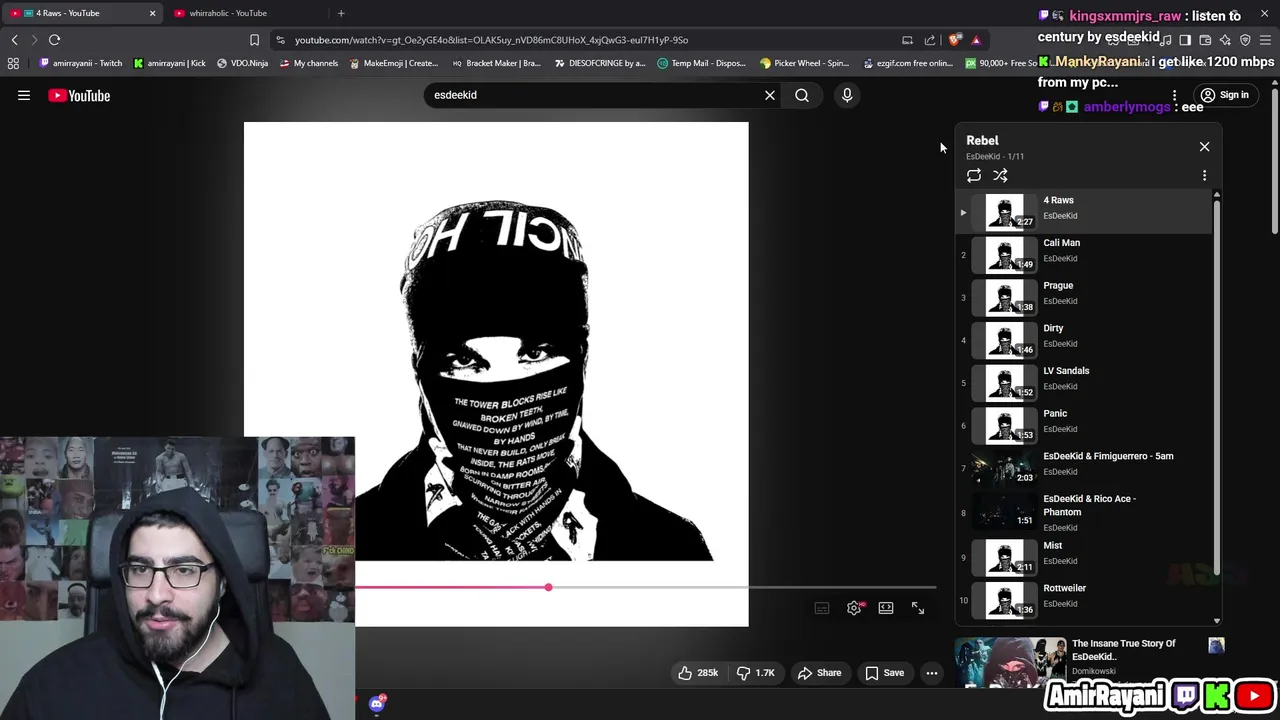Click playlist scrollbar down arrow

[1217, 620]
